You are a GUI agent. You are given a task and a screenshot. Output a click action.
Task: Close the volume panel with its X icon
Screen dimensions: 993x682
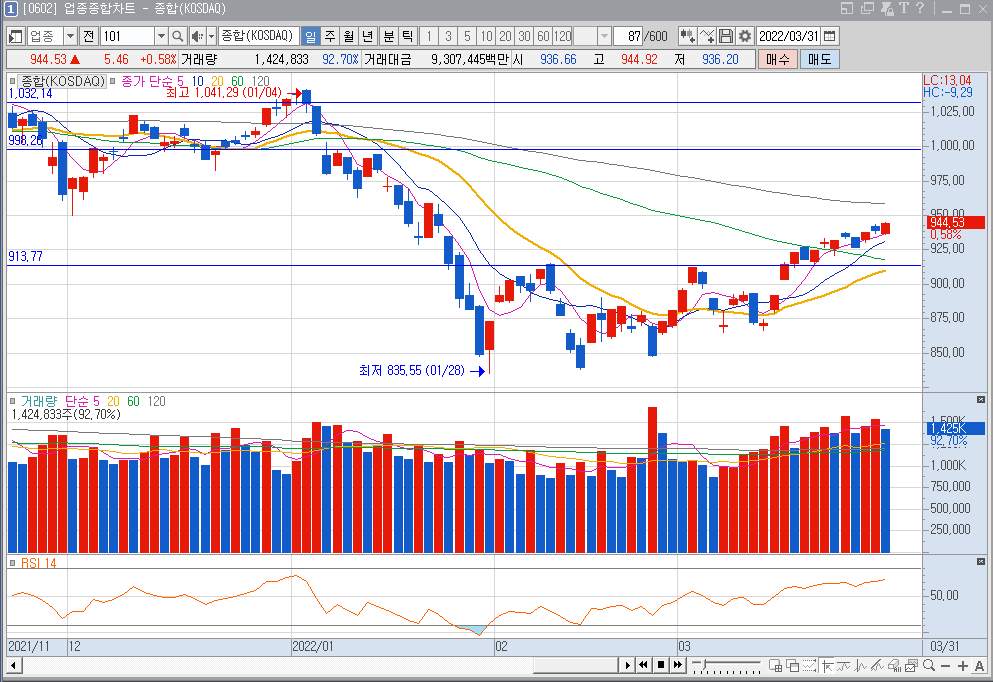980,400
